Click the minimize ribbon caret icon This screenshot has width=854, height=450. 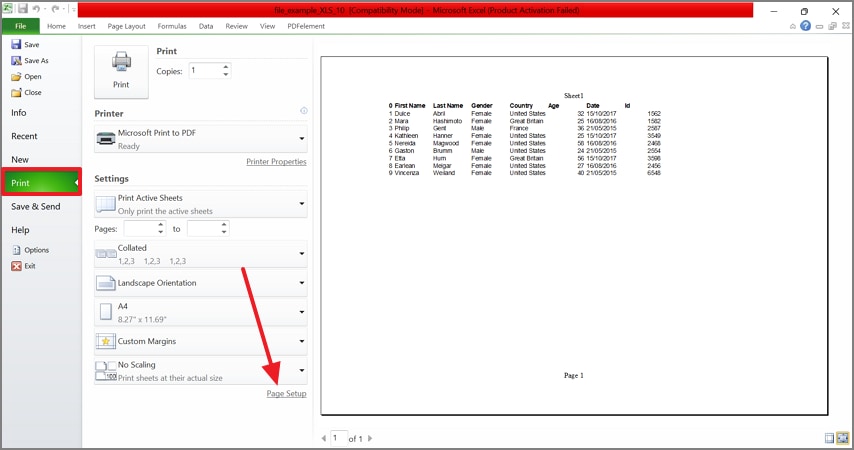click(792, 26)
